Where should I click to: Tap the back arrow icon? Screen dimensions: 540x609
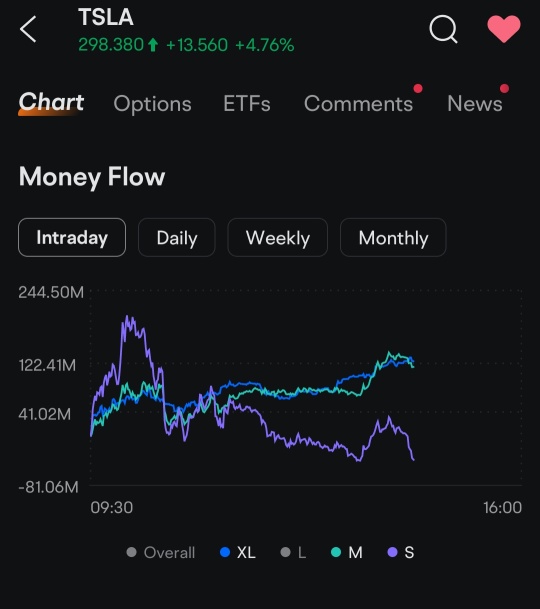point(28,29)
